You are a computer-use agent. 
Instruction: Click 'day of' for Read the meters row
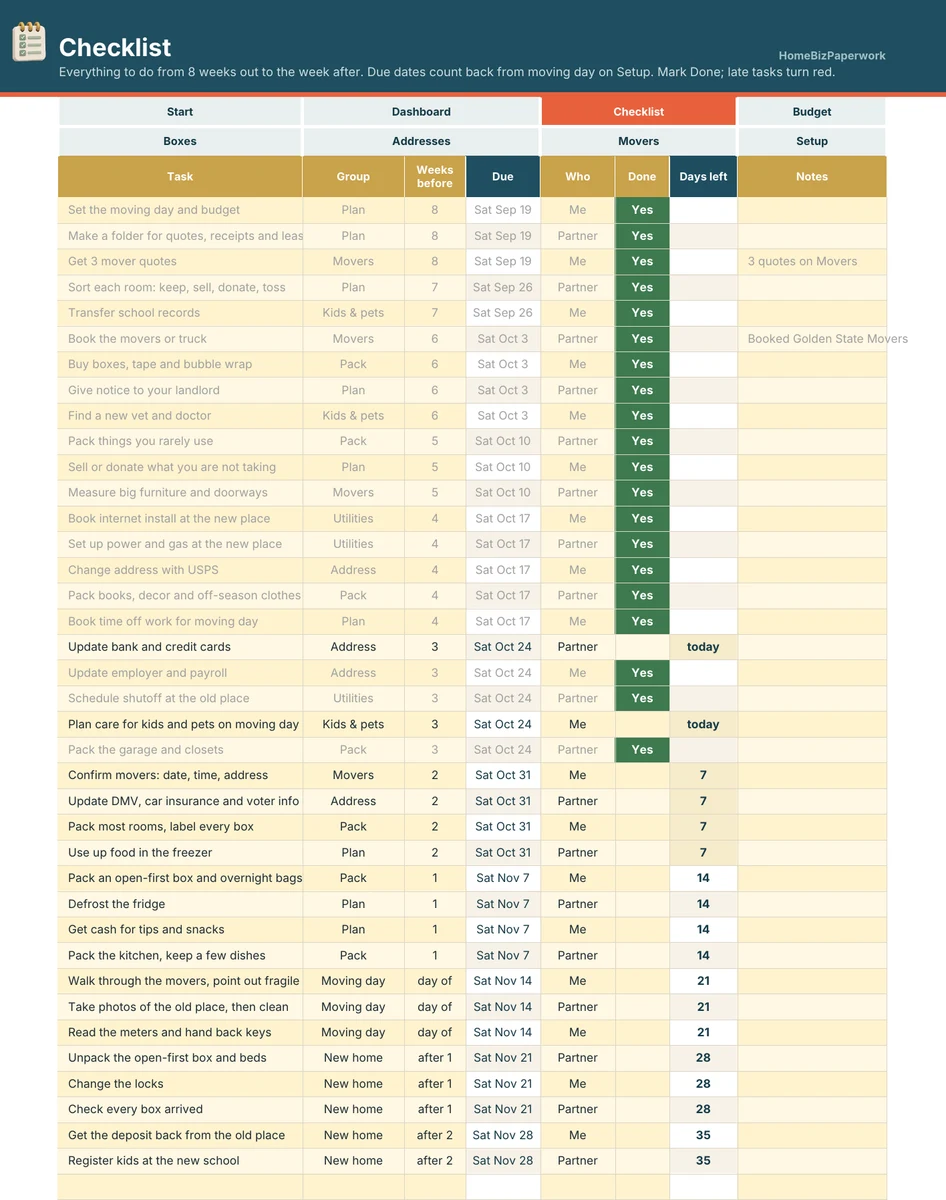(435, 1032)
